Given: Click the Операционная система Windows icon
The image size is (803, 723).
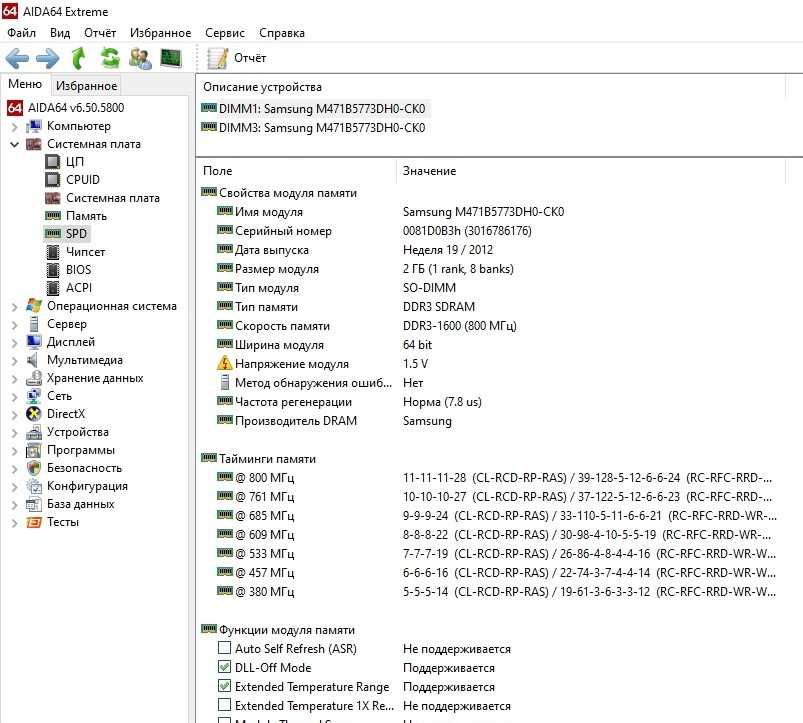Looking at the screenshot, I should [34, 306].
